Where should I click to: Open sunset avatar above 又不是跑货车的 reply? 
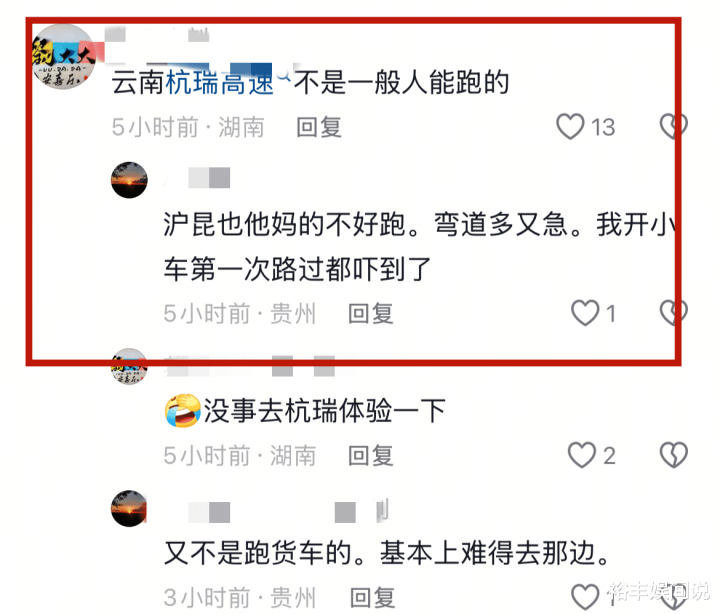coord(129,508)
